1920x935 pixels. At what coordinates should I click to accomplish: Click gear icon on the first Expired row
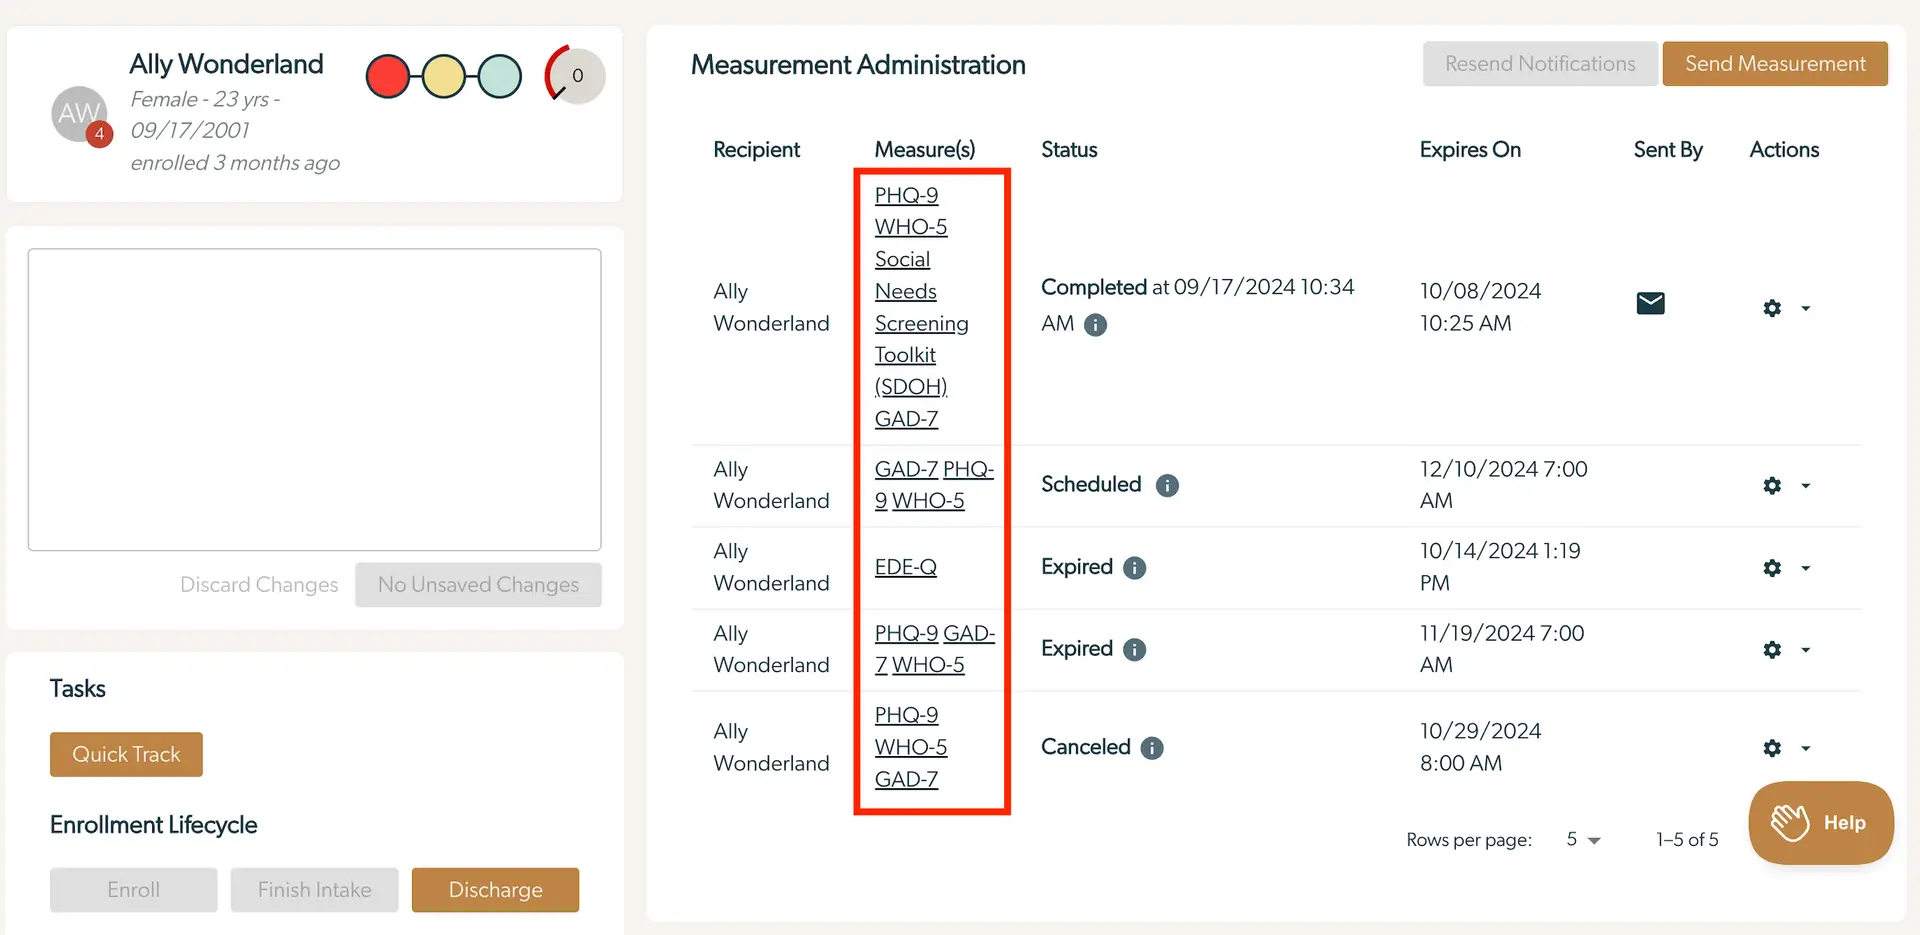[x=1771, y=567]
